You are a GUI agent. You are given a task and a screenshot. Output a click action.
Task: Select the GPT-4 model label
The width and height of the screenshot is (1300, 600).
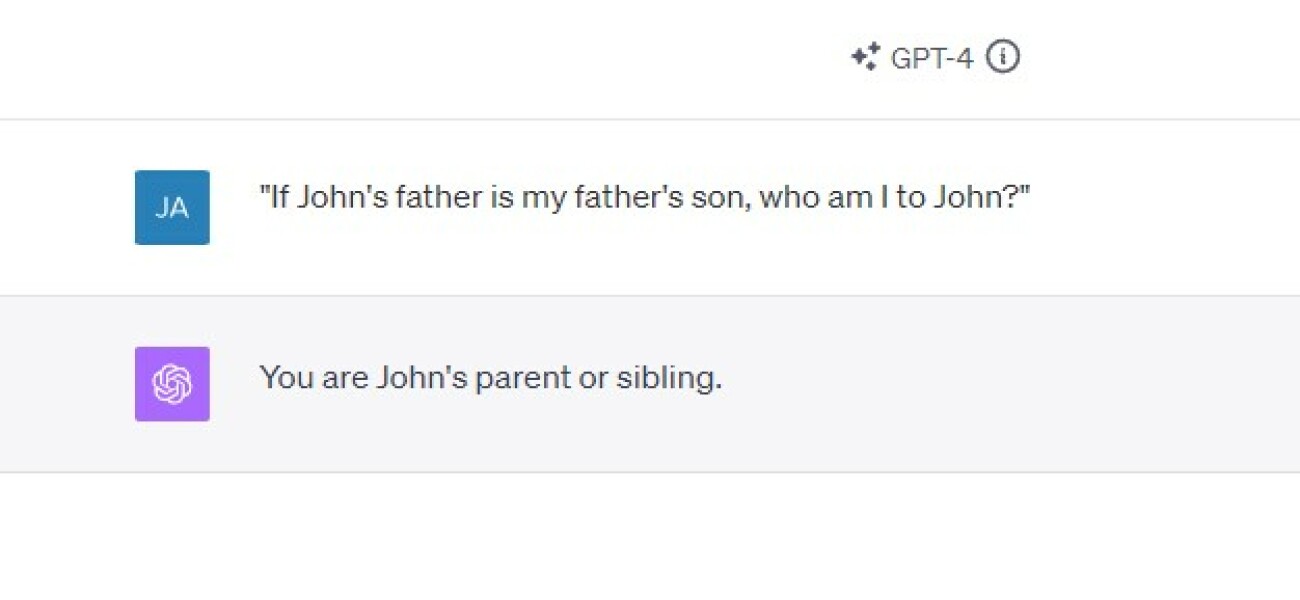(x=931, y=58)
